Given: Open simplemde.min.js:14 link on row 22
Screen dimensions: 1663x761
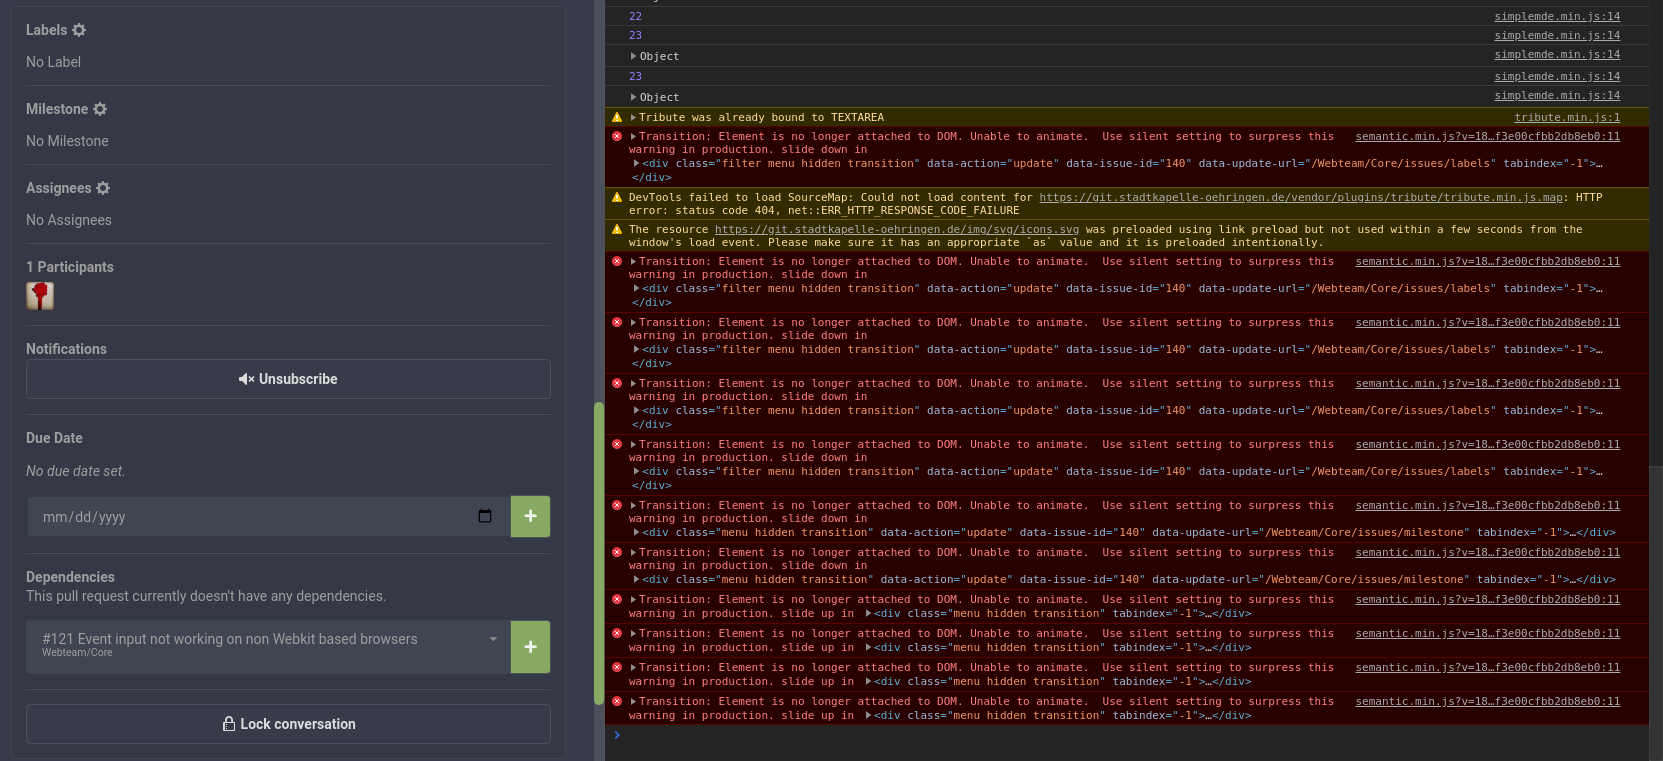Looking at the screenshot, I should pyautogui.click(x=1557, y=16).
